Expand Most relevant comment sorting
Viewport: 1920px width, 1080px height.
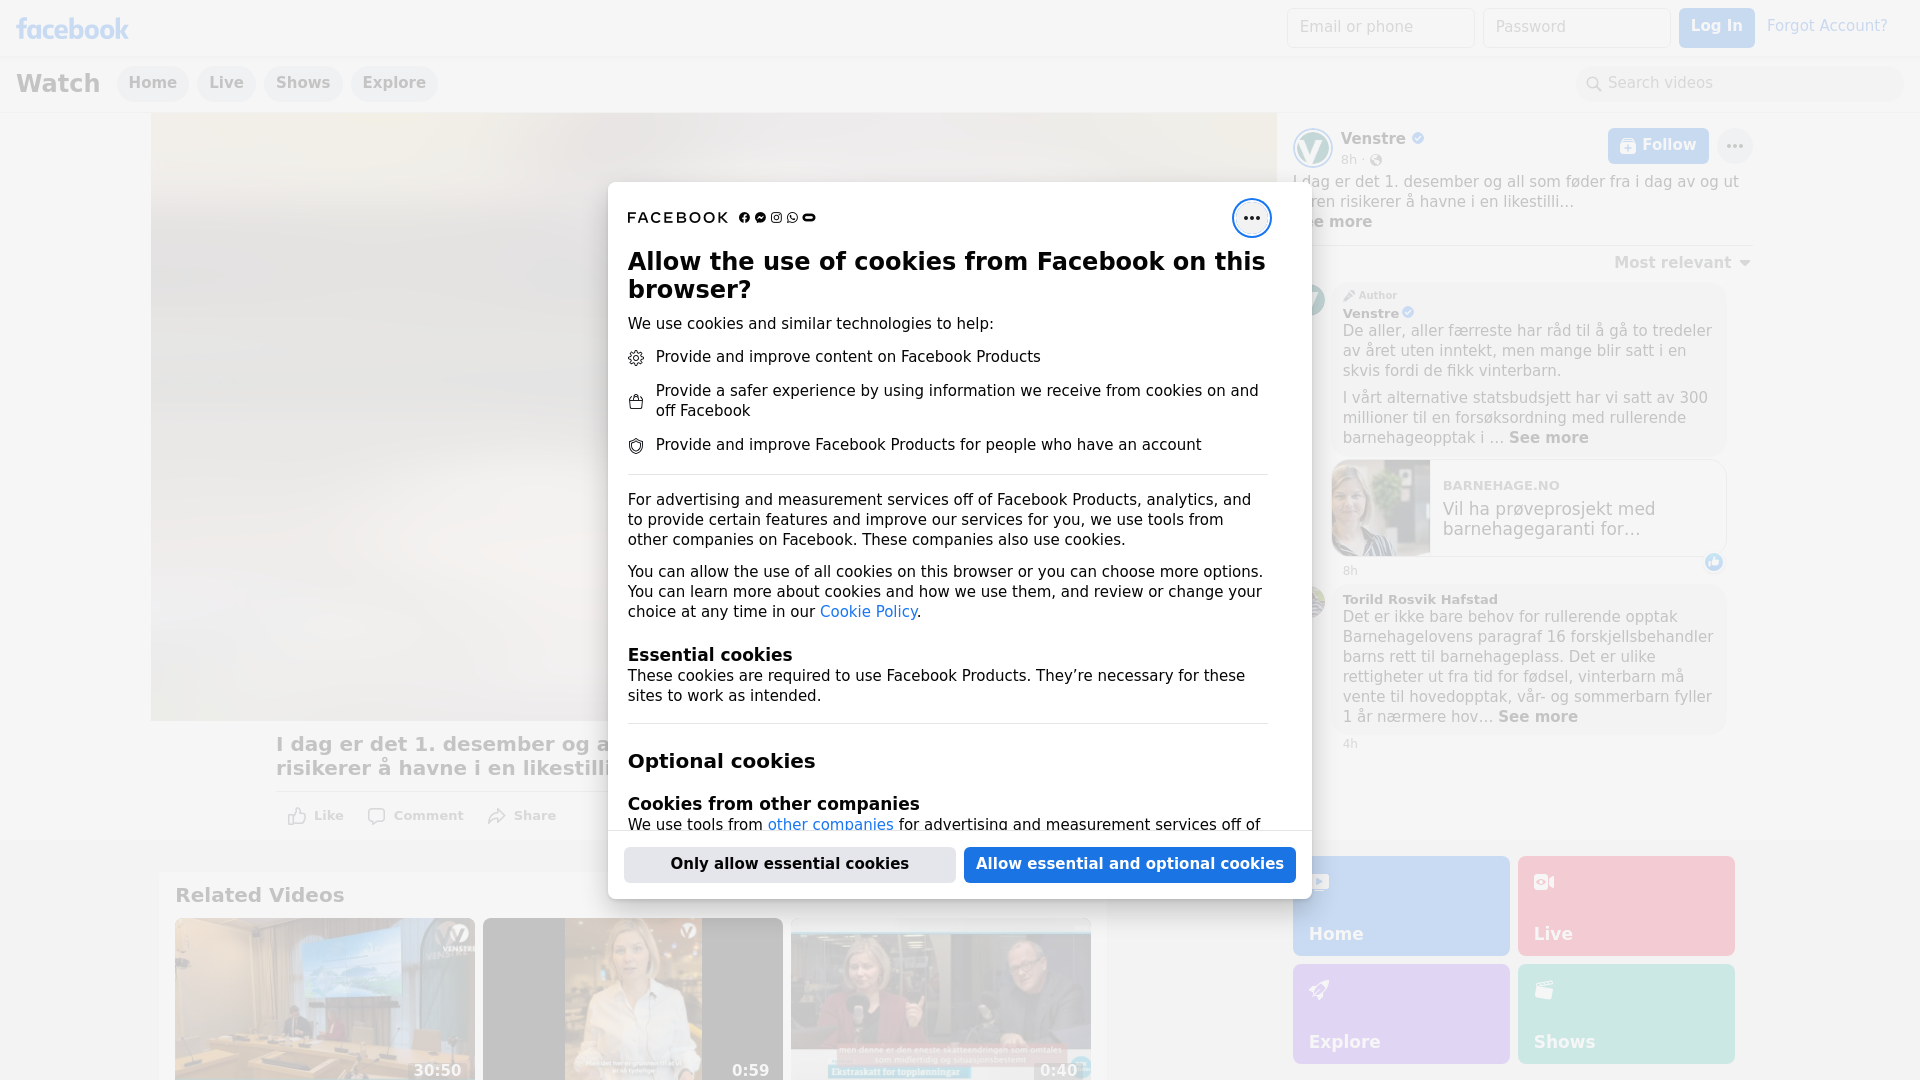(1682, 263)
